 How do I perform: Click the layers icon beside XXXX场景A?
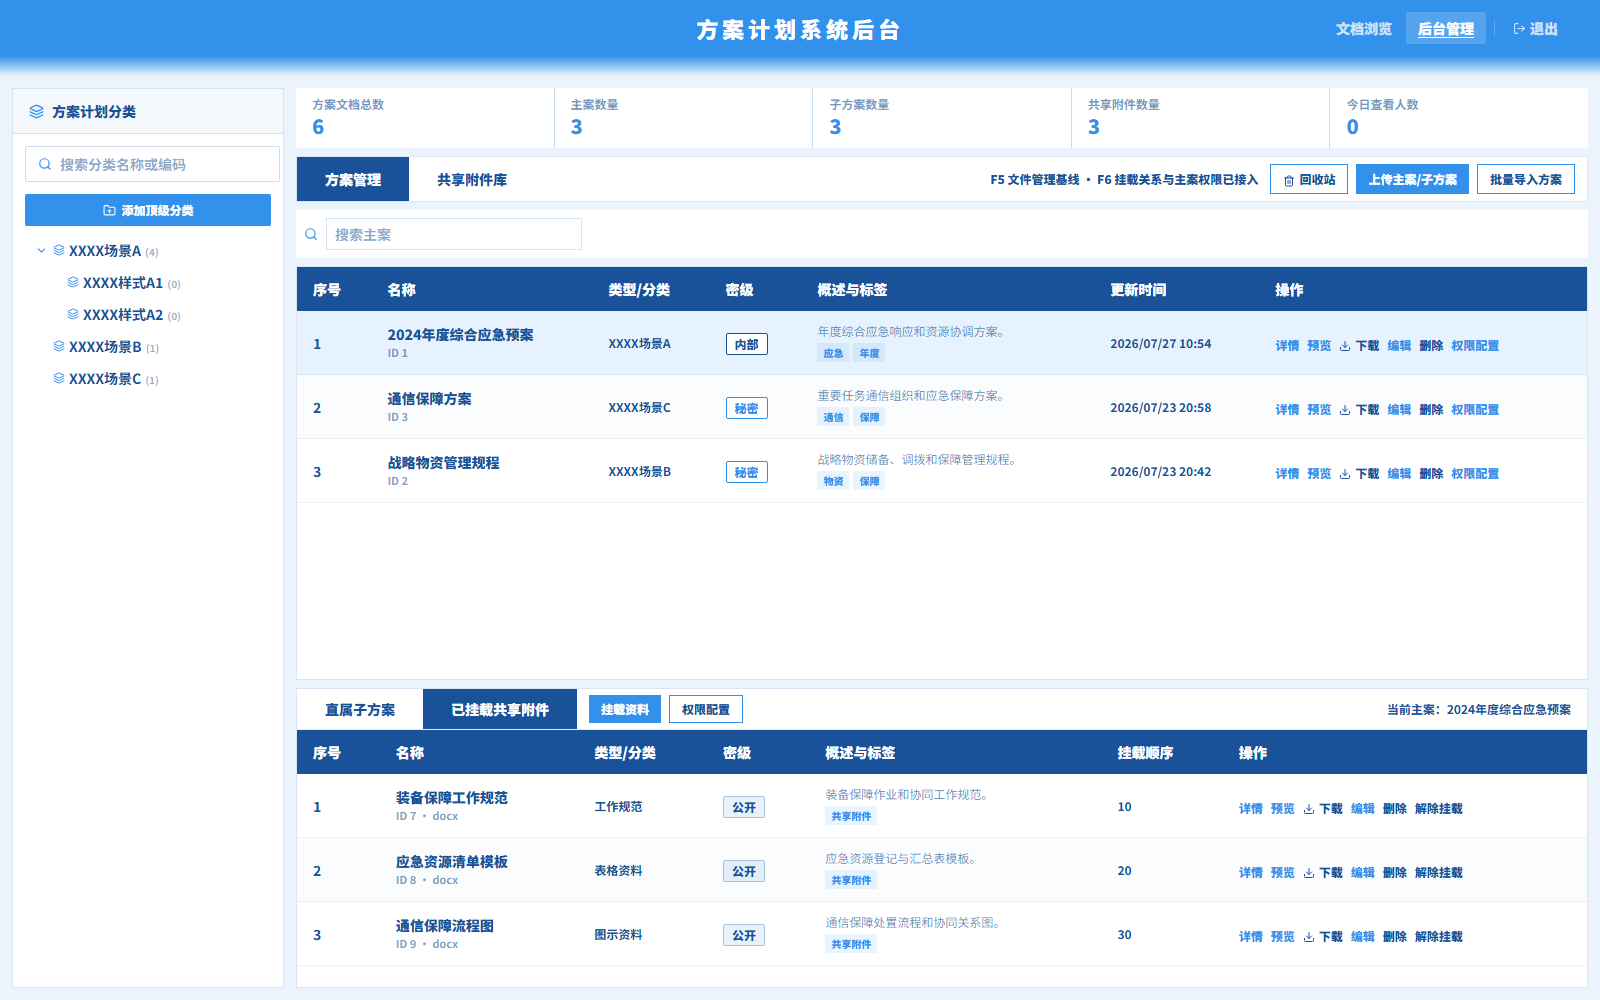click(59, 250)
